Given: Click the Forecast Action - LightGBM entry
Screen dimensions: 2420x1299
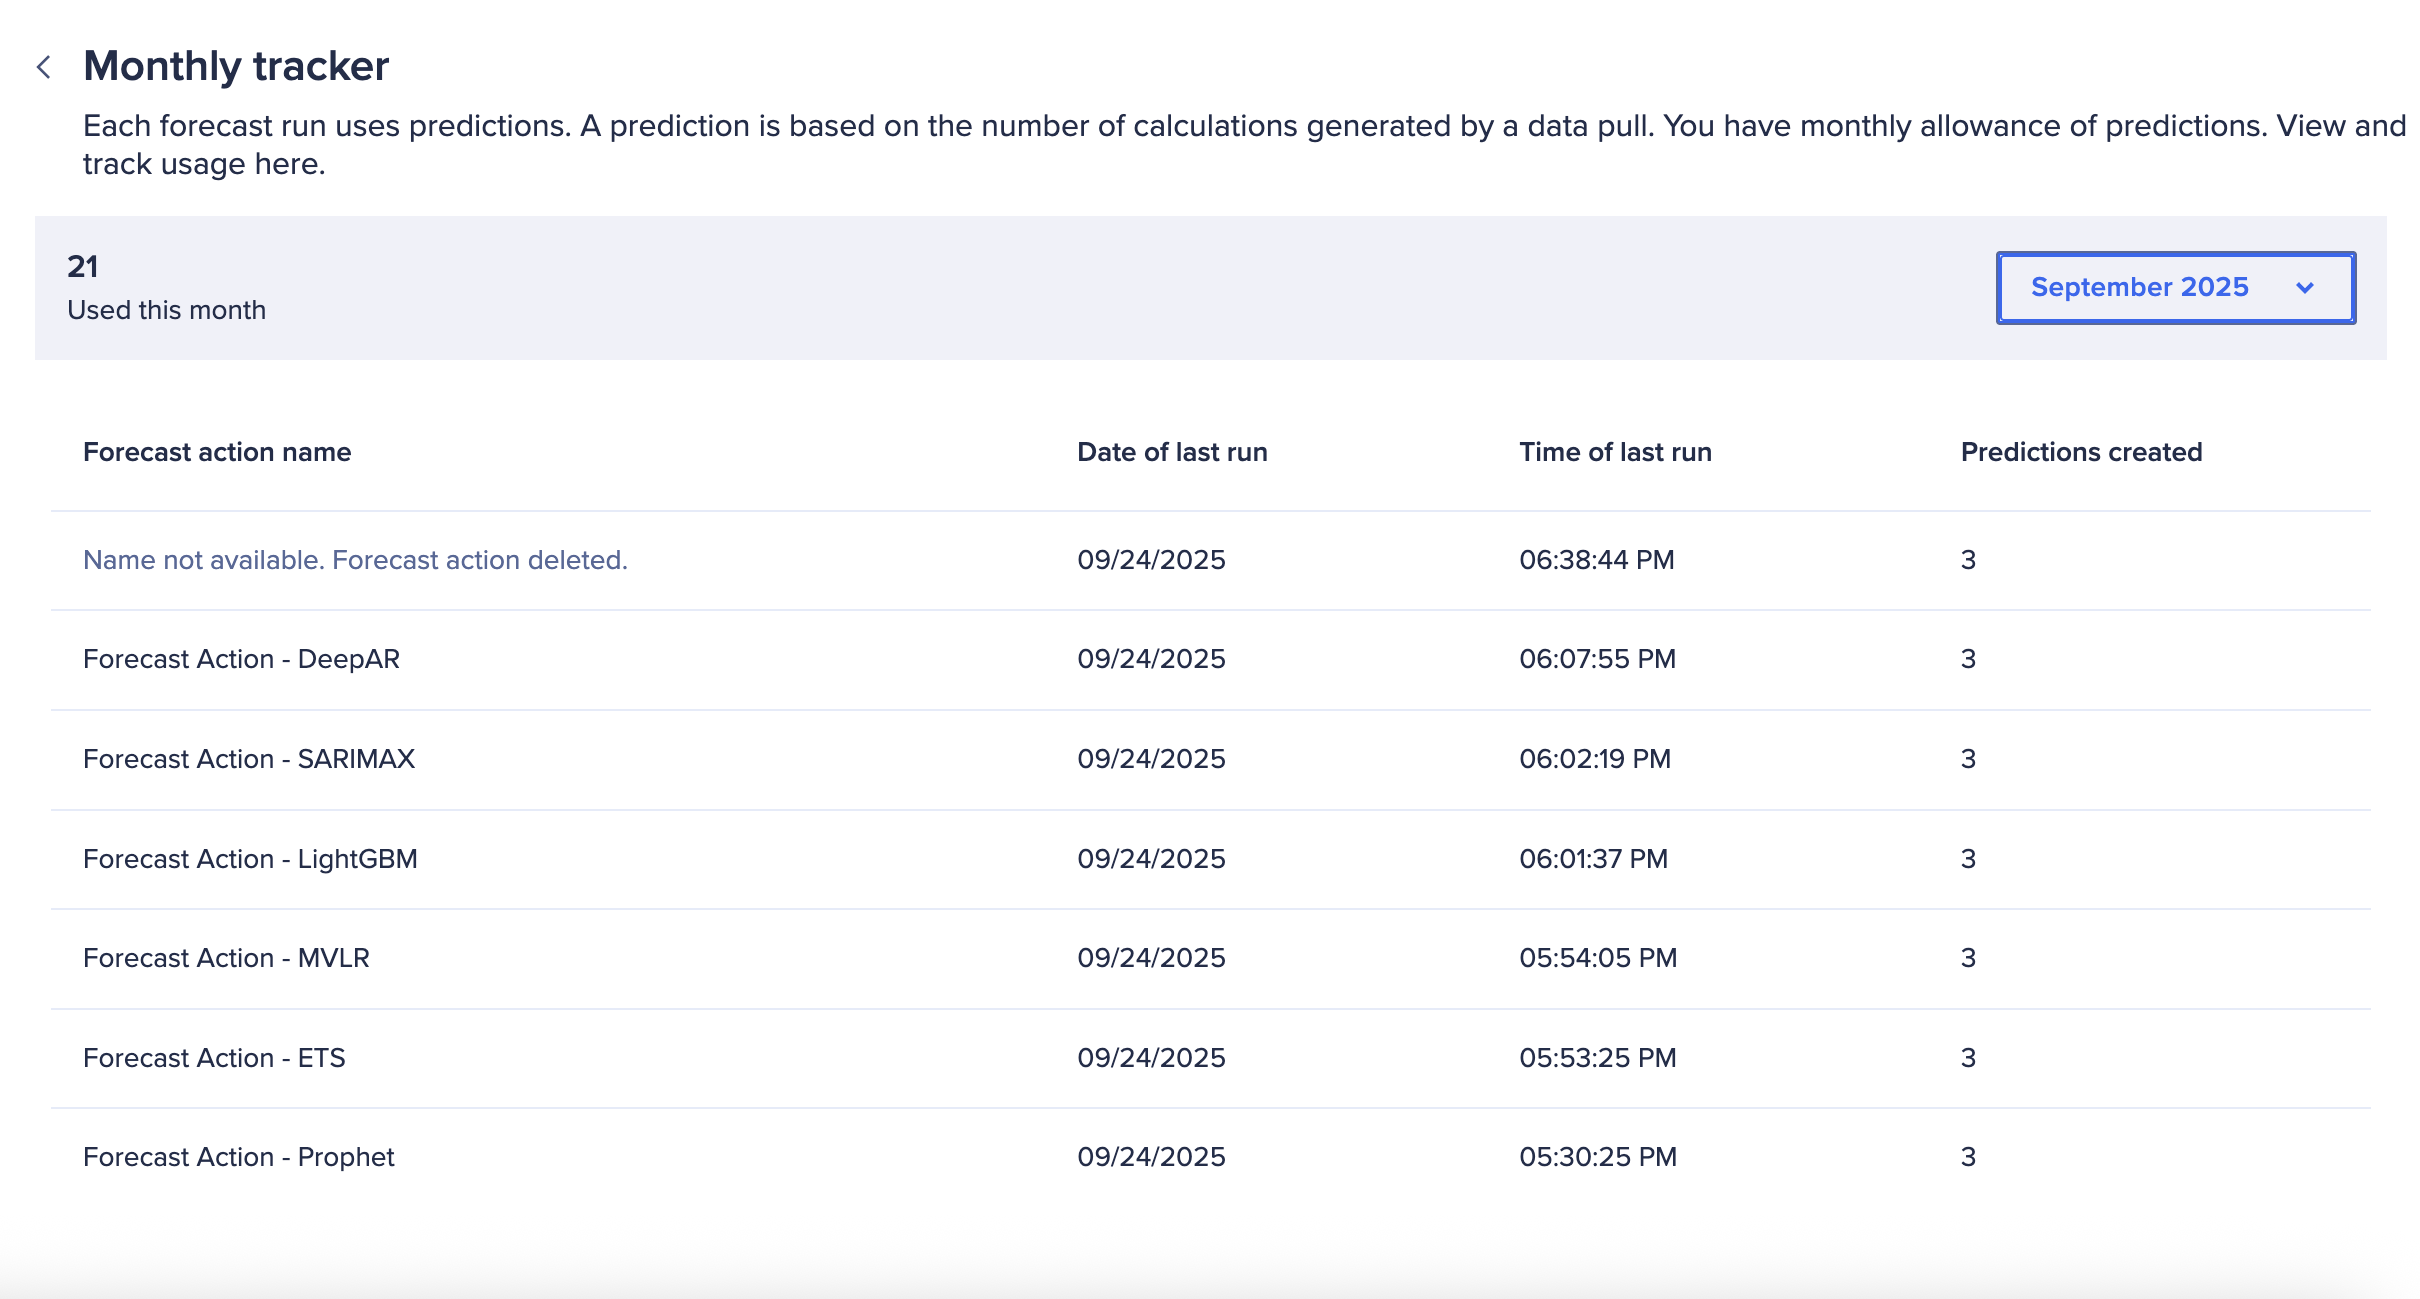Looking at the screenshot, I should point(251,858).
